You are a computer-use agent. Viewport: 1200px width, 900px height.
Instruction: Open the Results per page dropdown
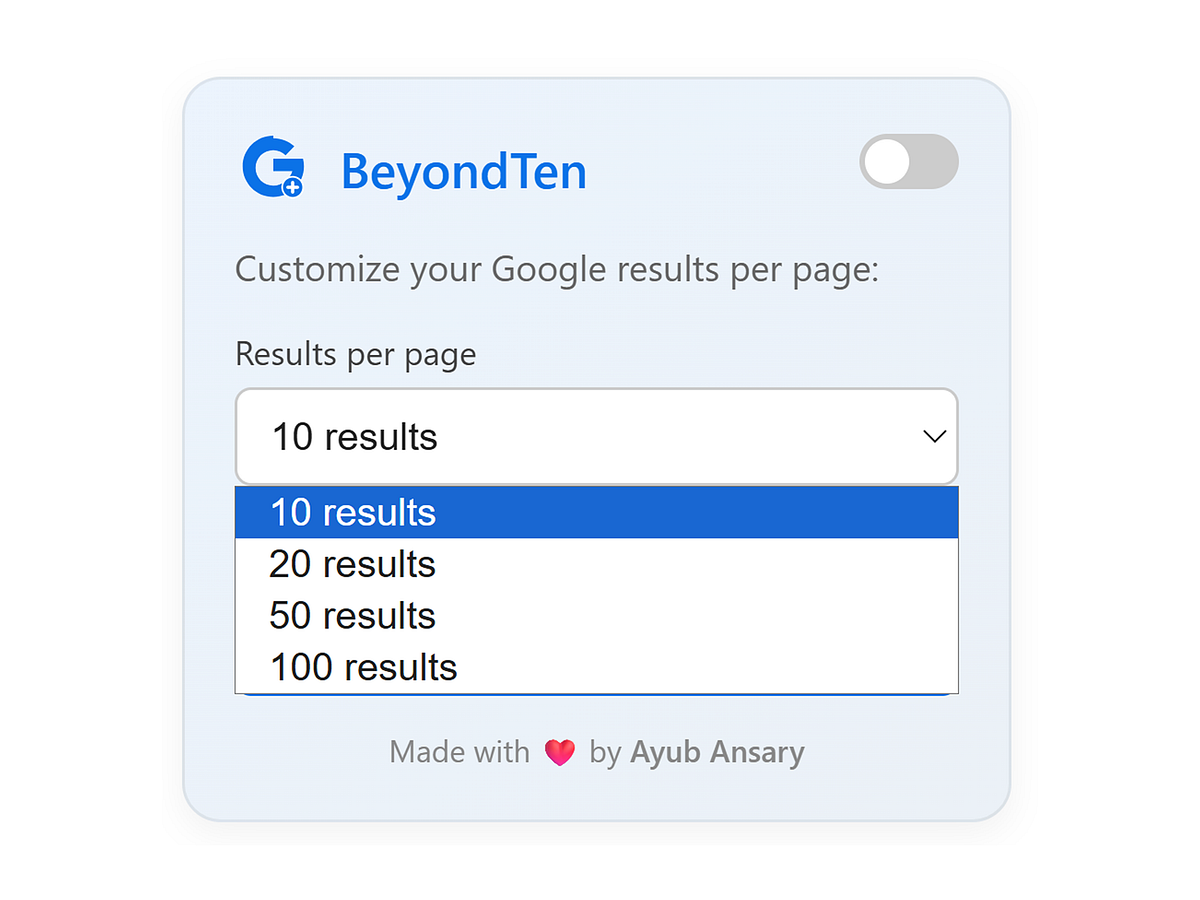(x=596, y=437)
